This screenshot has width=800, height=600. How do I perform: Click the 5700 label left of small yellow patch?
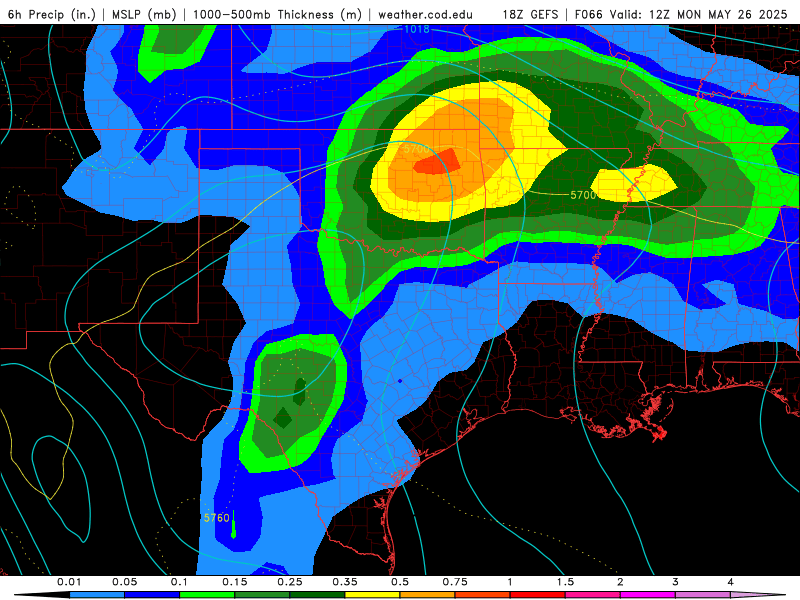coord(583,195)
